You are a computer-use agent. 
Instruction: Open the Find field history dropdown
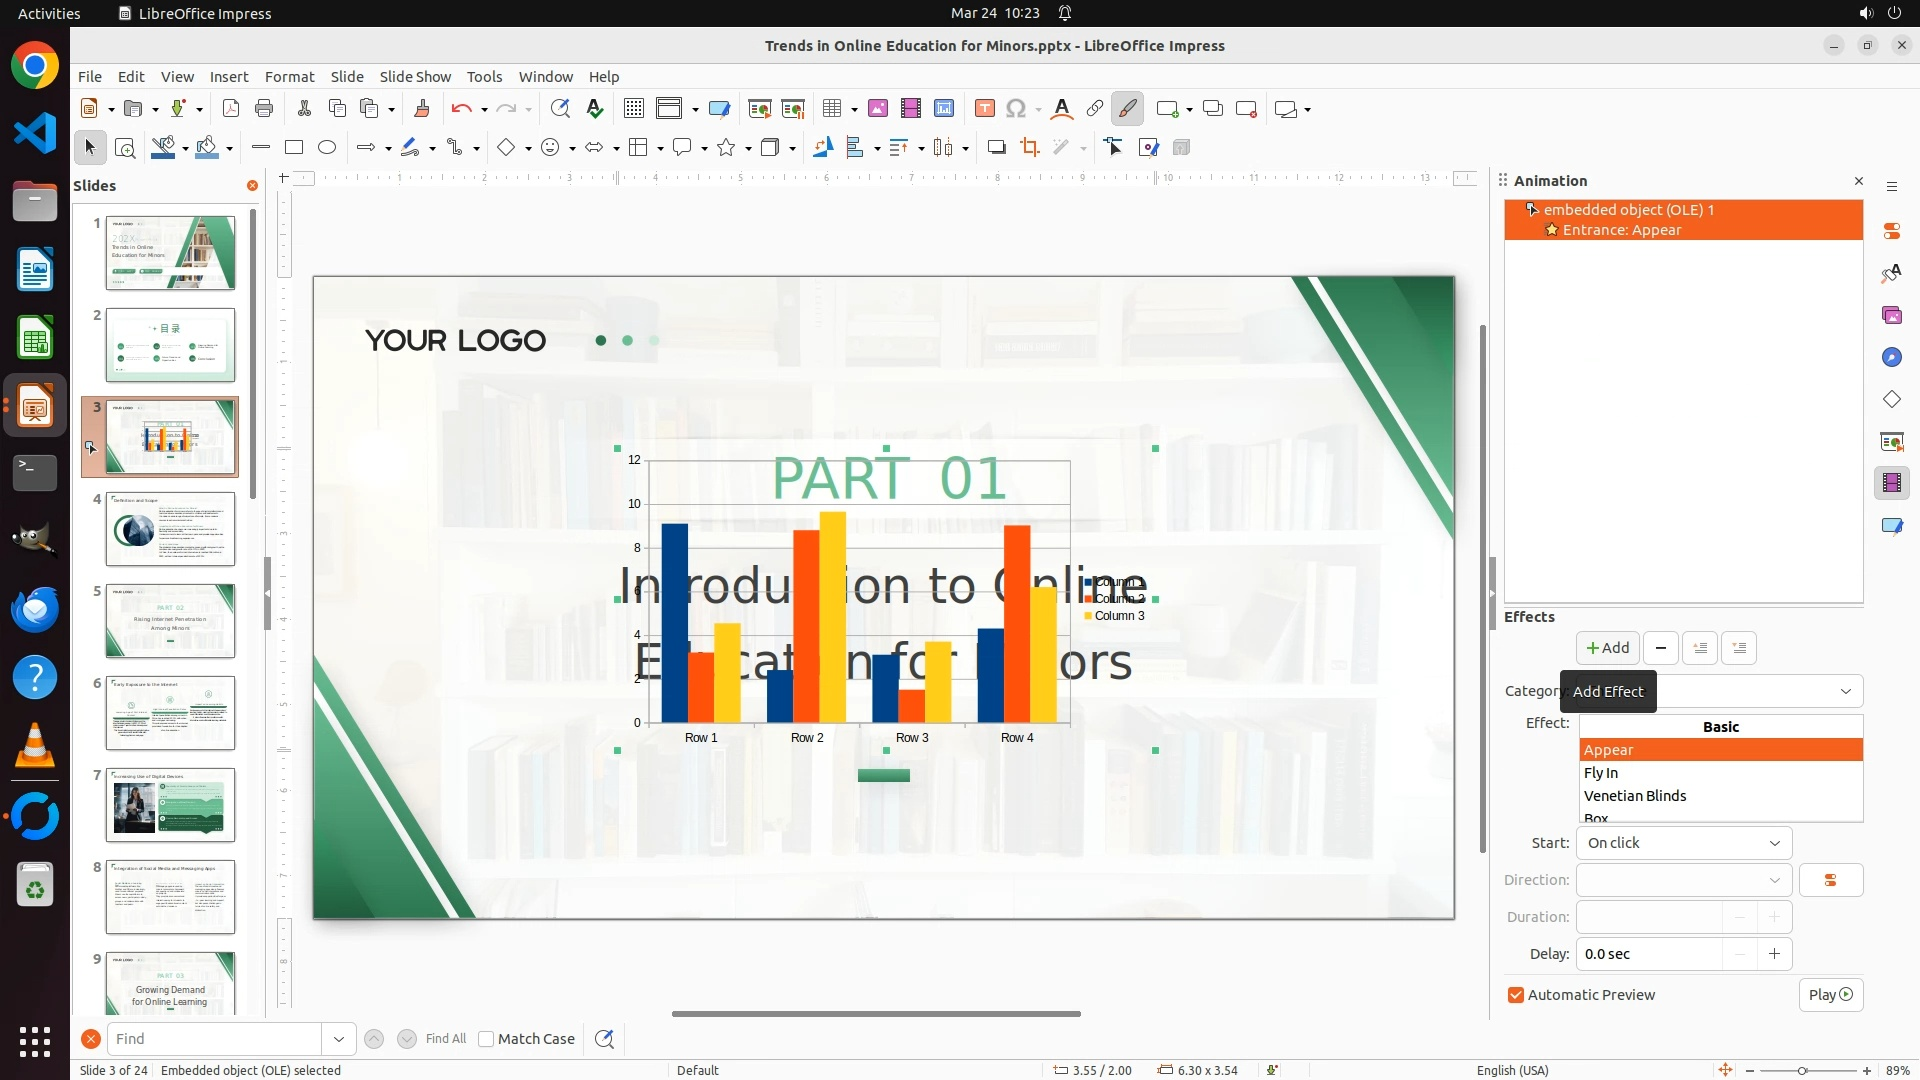coord(339,1039)
